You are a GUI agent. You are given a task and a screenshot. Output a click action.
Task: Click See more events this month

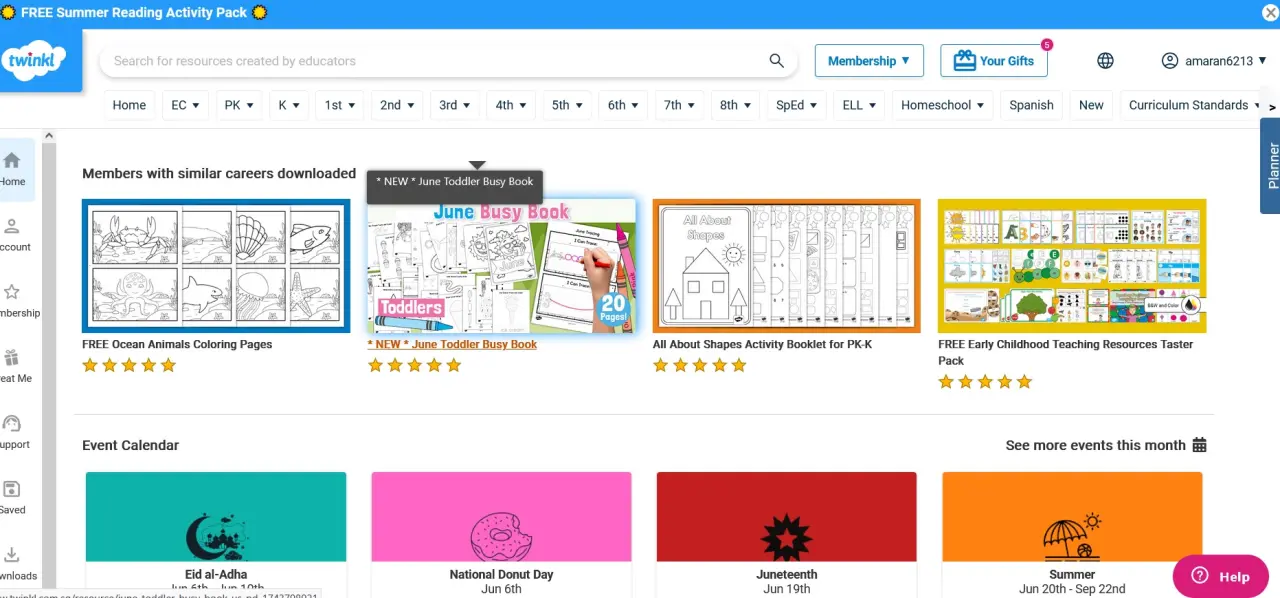pos(1095,445)
